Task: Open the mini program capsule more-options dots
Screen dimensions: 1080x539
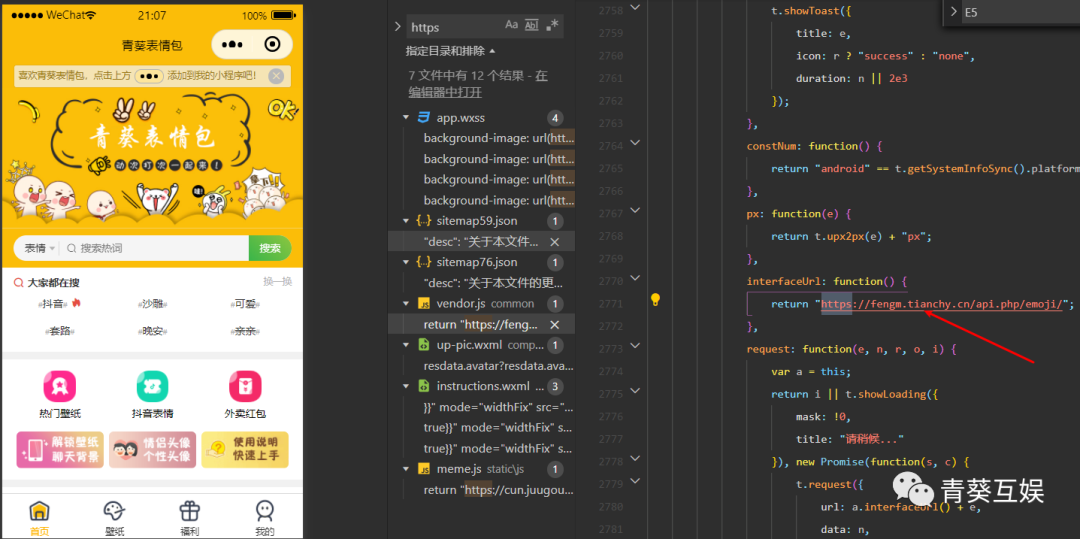Action: [232, 45]
